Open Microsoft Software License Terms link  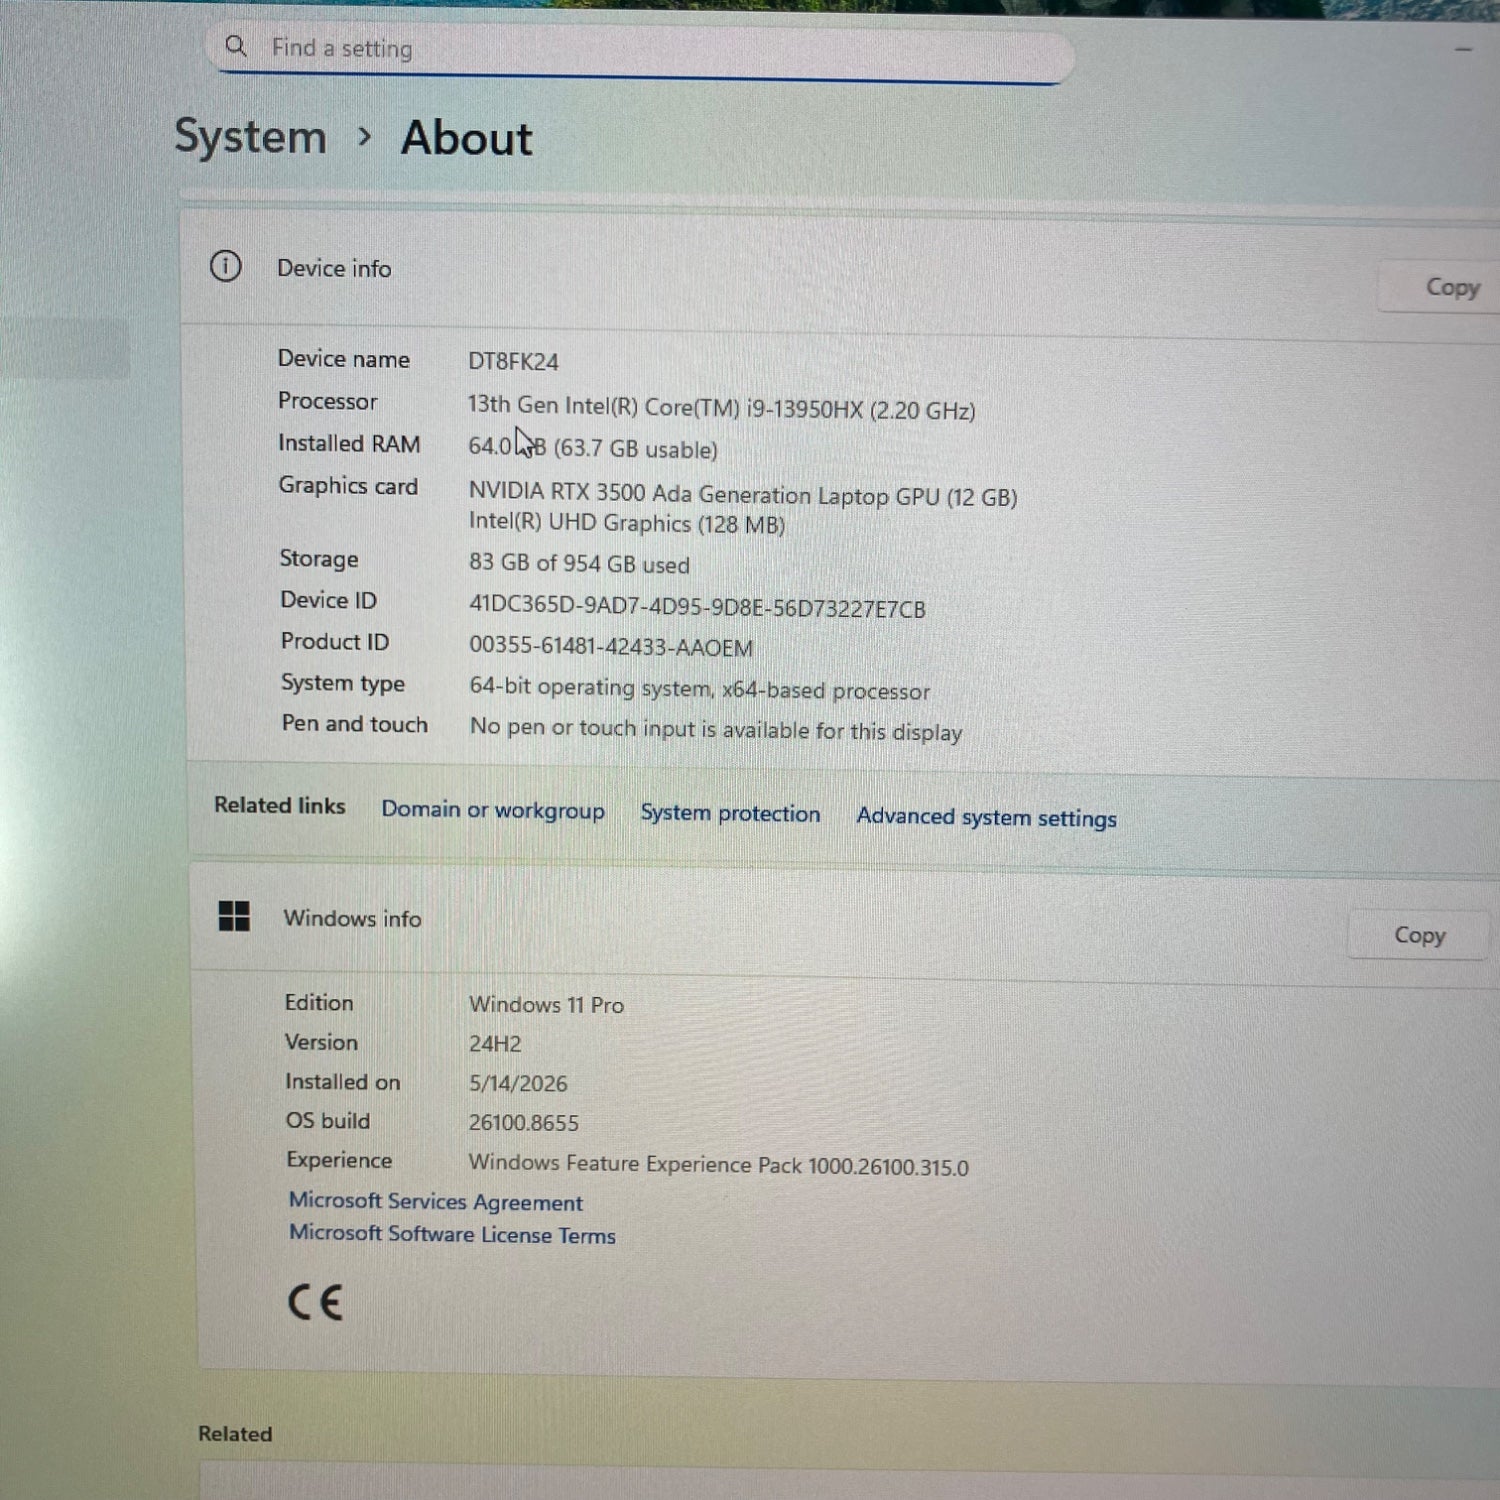point(452,1234)
